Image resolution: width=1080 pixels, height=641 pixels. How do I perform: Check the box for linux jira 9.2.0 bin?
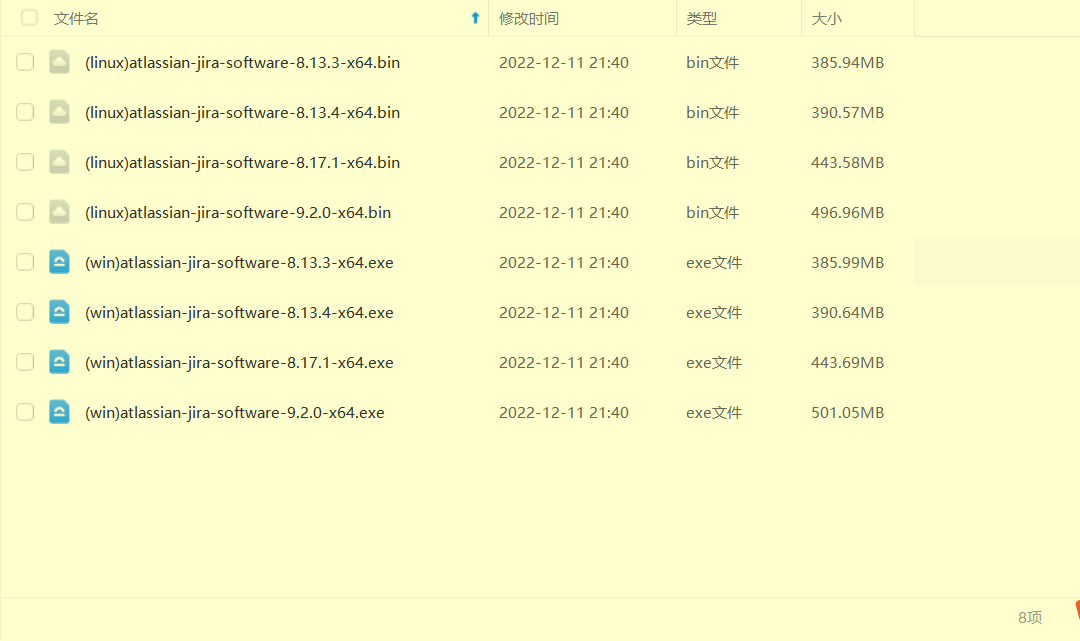25,212
